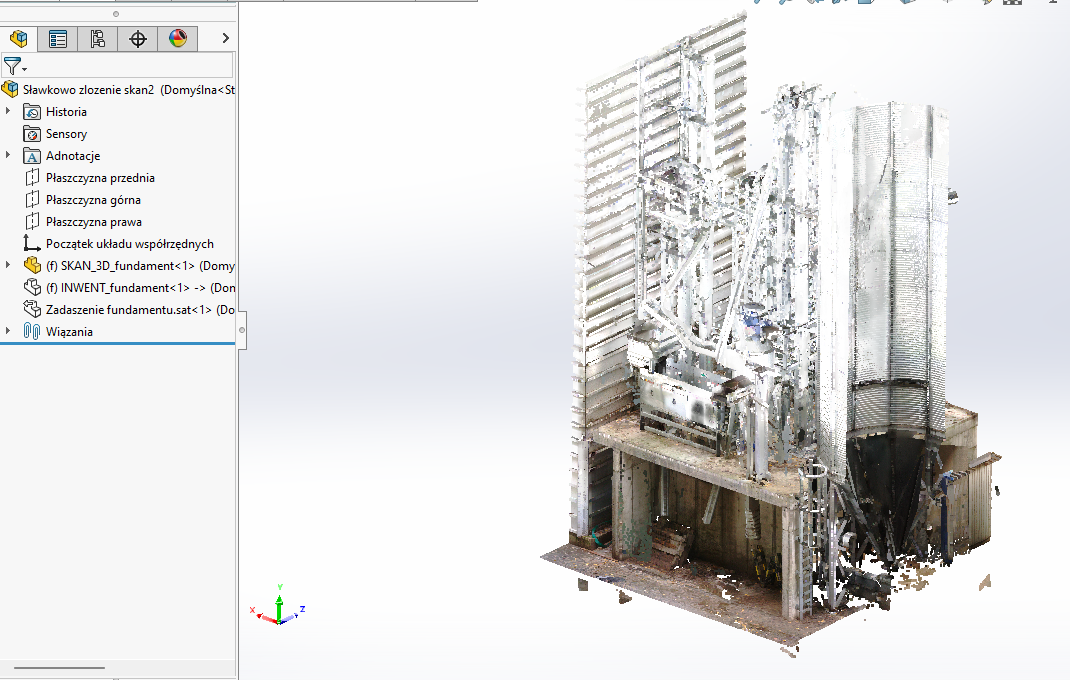Select the Płaszczyzna prawa plane icon
This screenshot has width=1070, height=680.
pos(32,221)
